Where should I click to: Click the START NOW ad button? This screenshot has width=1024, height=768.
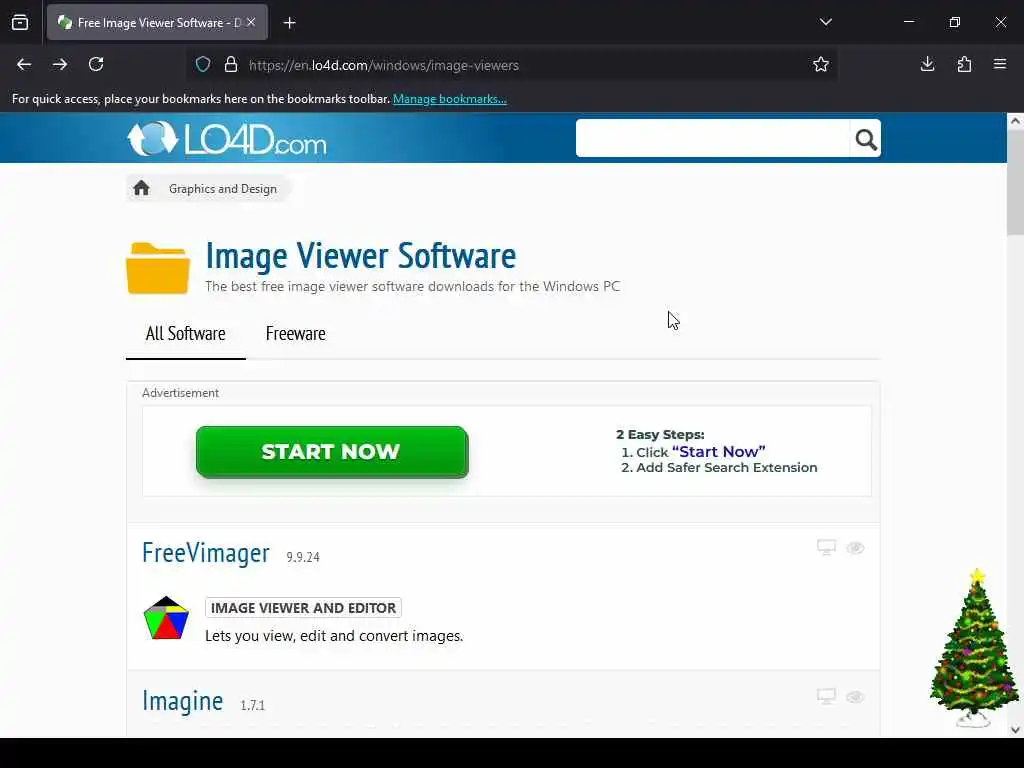(332, 452)
